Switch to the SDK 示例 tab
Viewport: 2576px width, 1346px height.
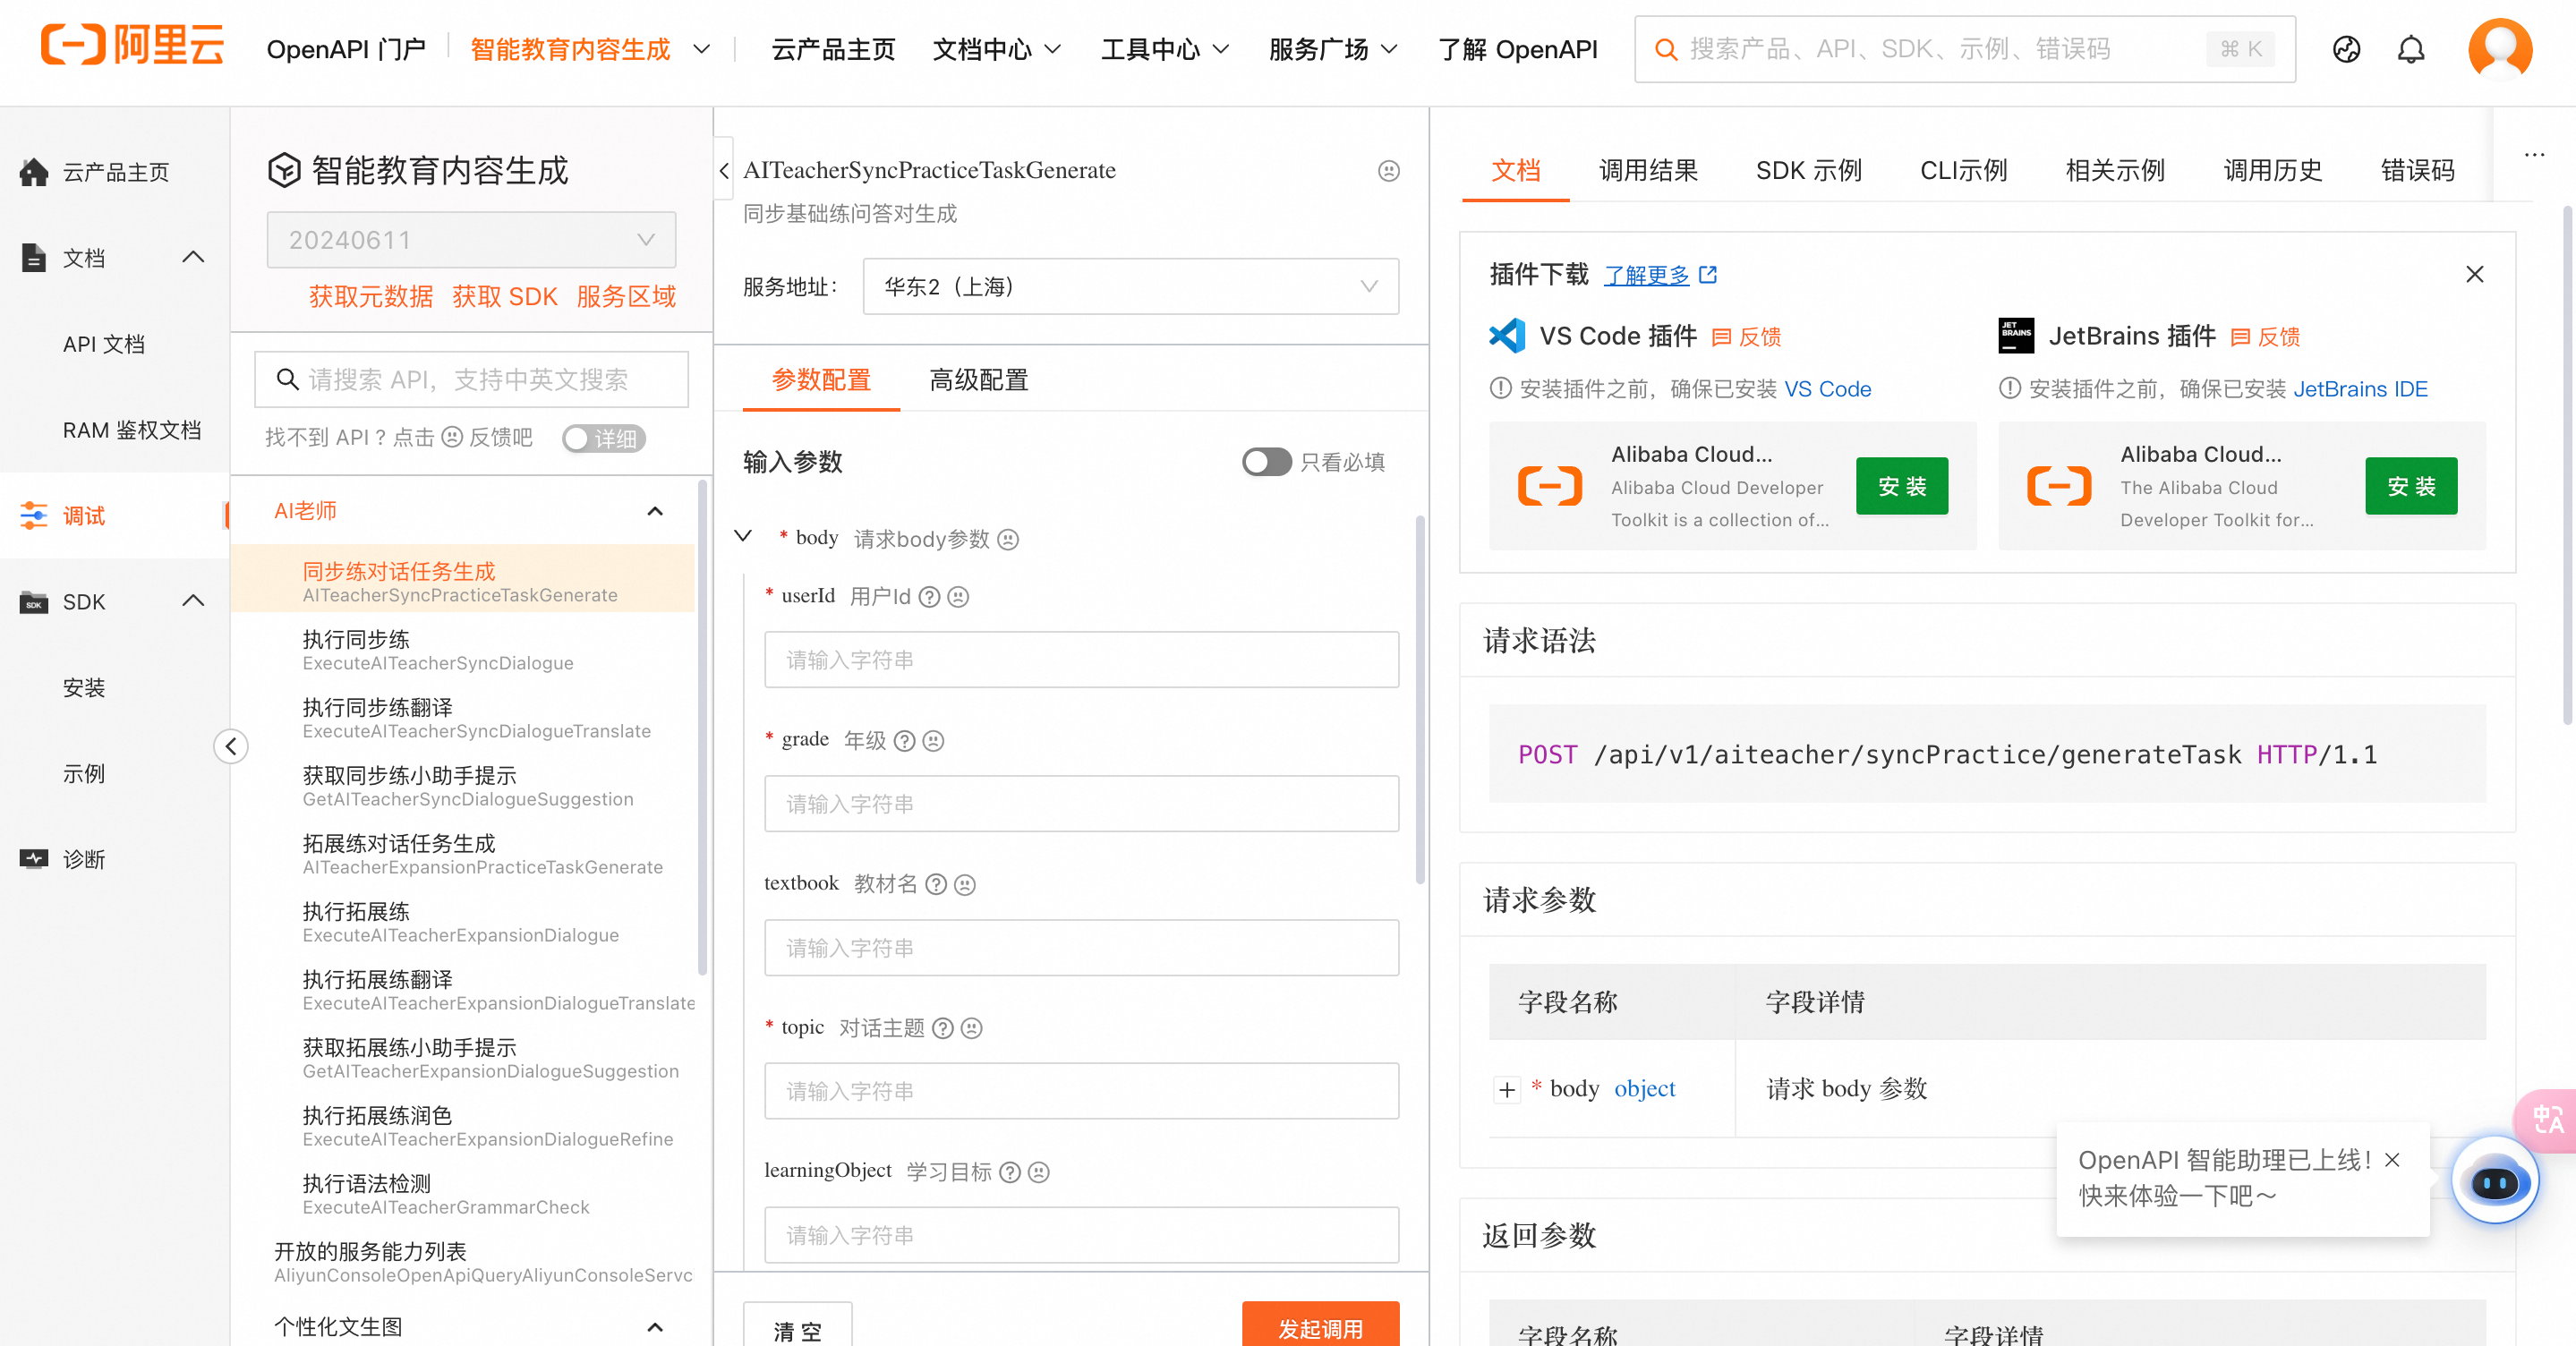click(x=1808, y=171)
